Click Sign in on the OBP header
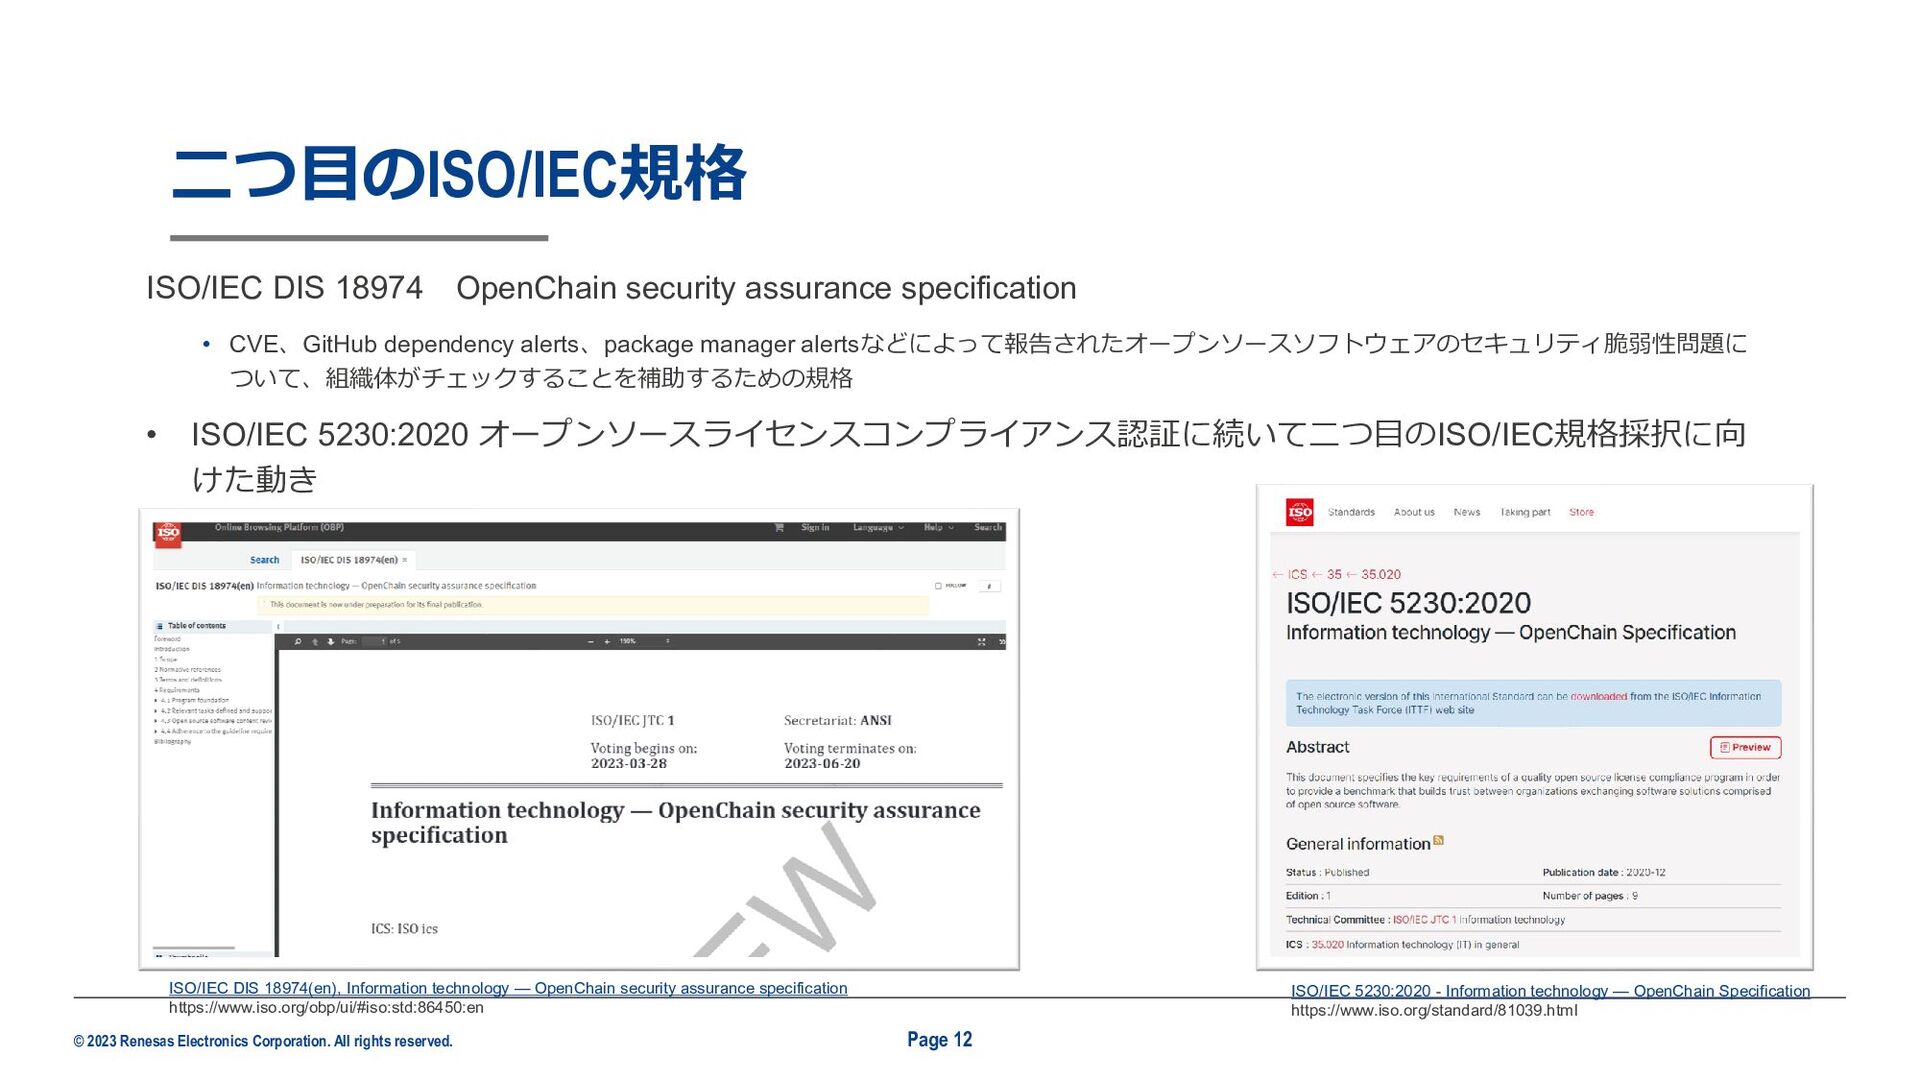 (x=815, y=528)
